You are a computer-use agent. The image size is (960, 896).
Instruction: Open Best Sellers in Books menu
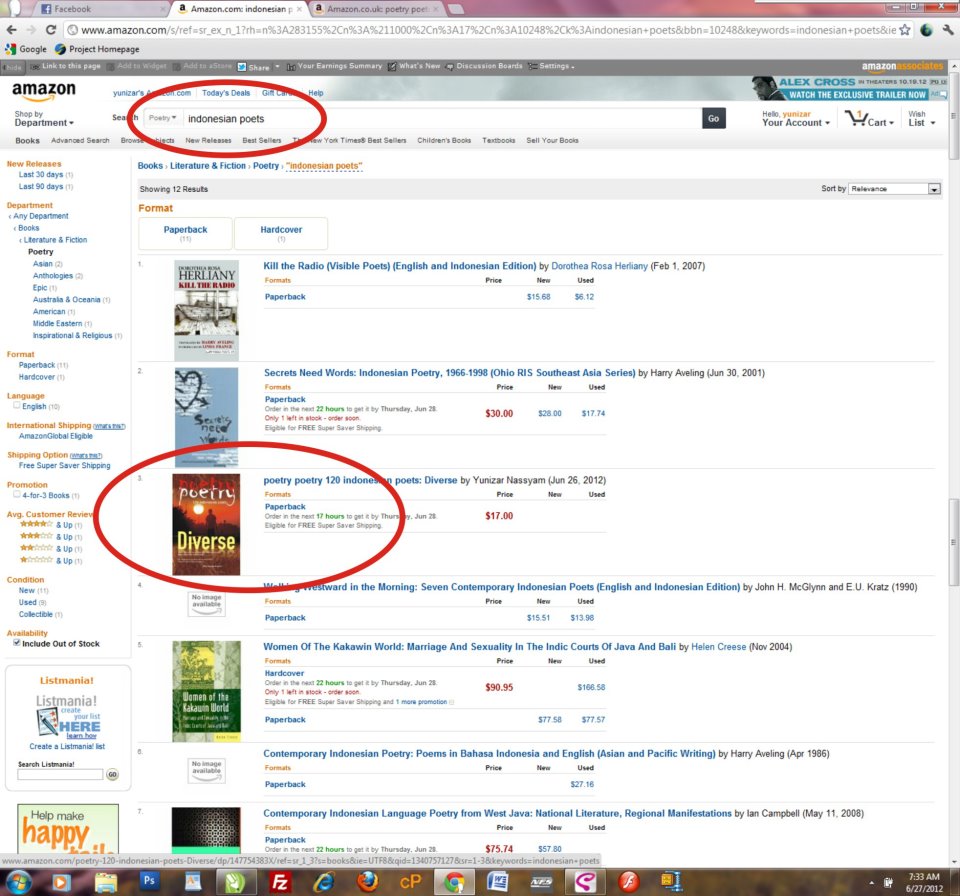pos(261,140)
